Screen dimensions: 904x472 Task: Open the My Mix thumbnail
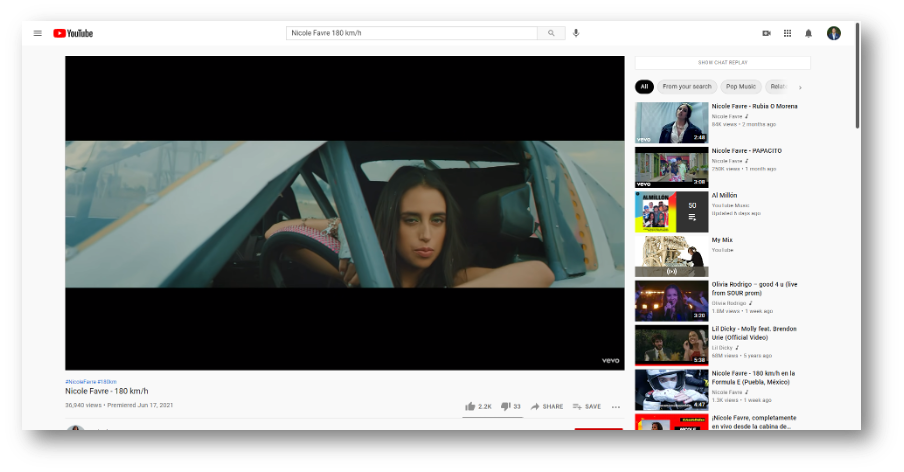pos(672,256)
